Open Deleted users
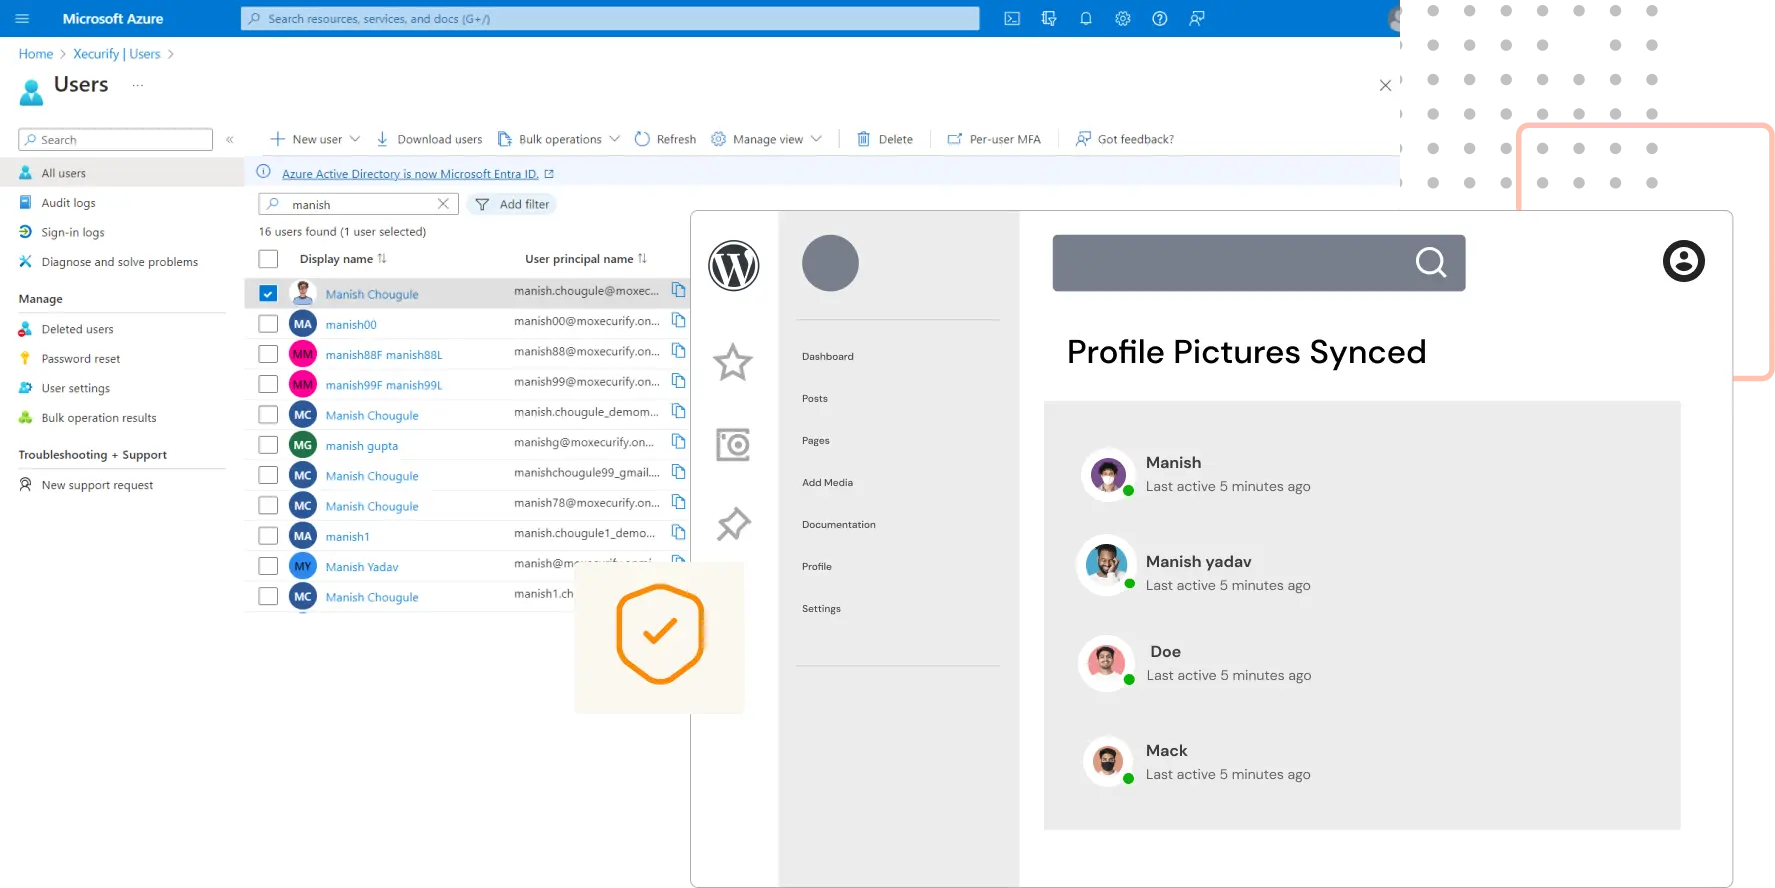 [x=77, y=329]
